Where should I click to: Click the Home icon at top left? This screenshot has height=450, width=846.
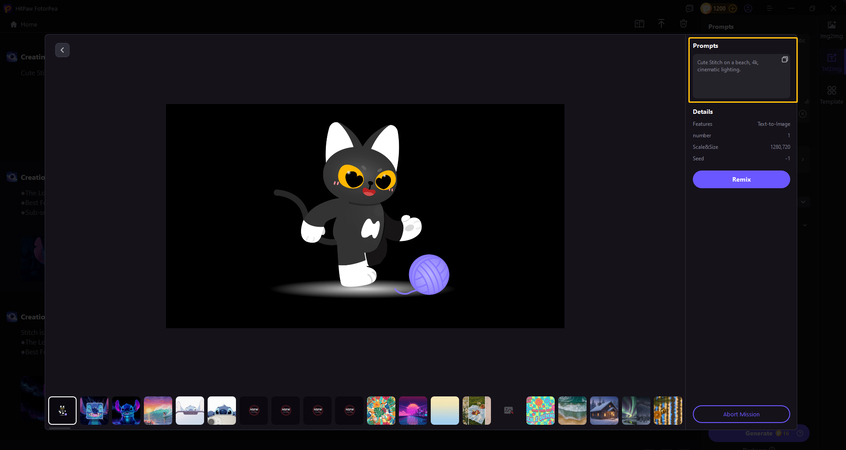pyautogui.click(x=13, y=24)
